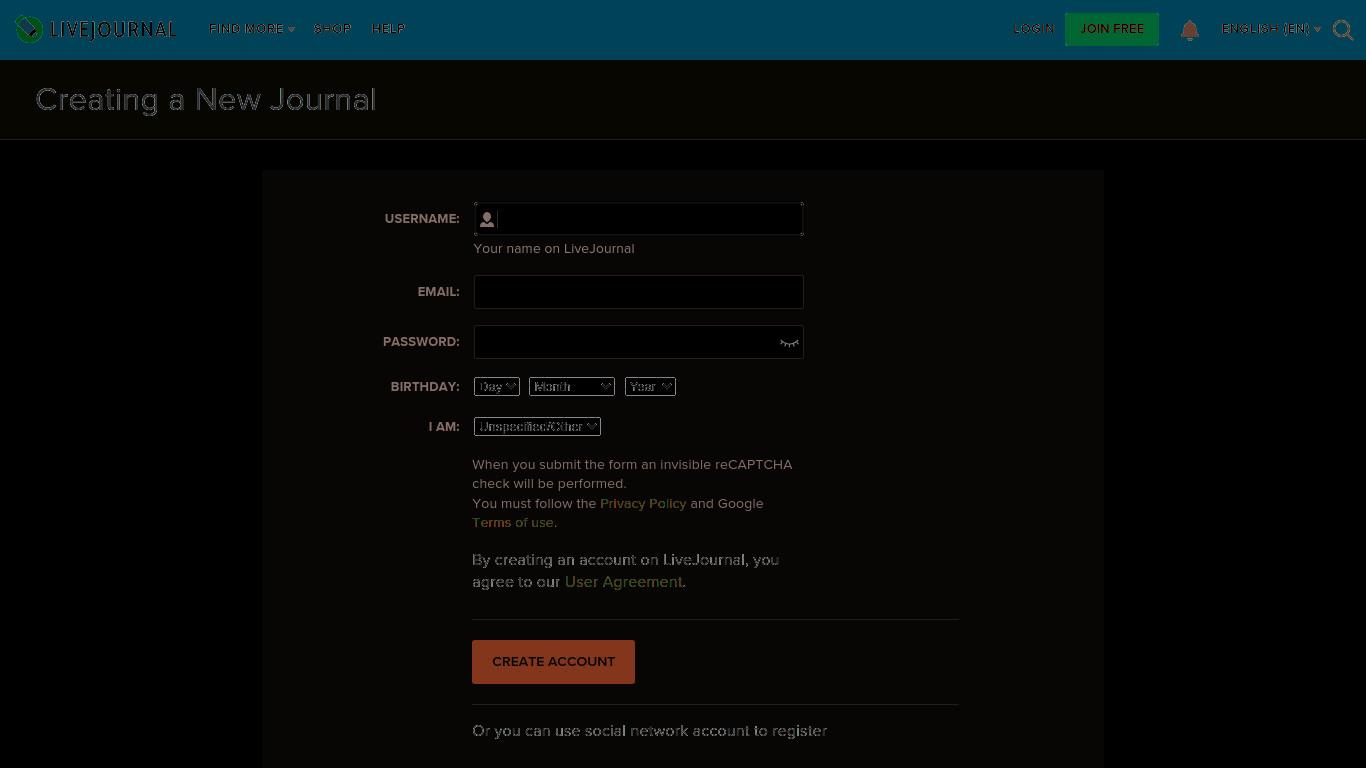This screenshot has width=1366, height=768.
Task: Click the LiveJournal wordmark text
Action: (x=113, y=30)
